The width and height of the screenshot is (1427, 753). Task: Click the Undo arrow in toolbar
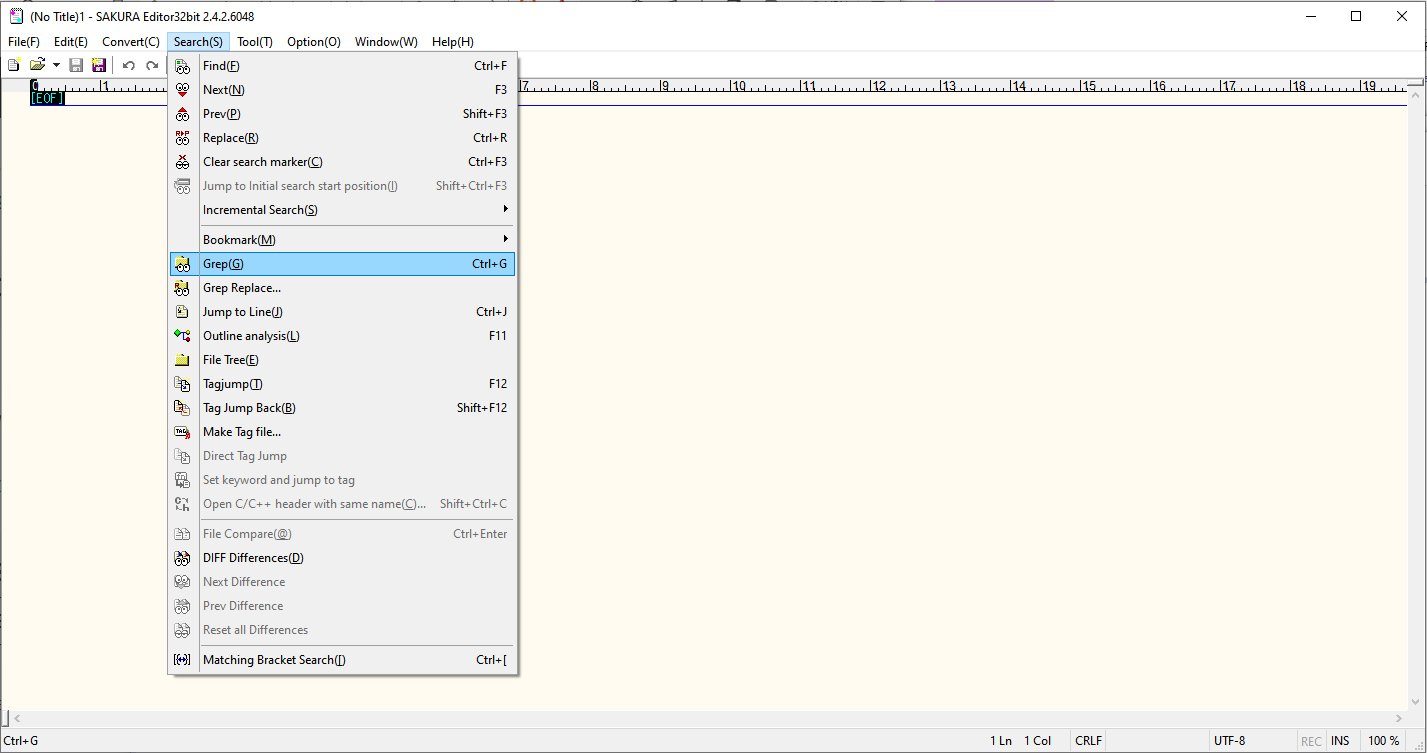point(129,65)
